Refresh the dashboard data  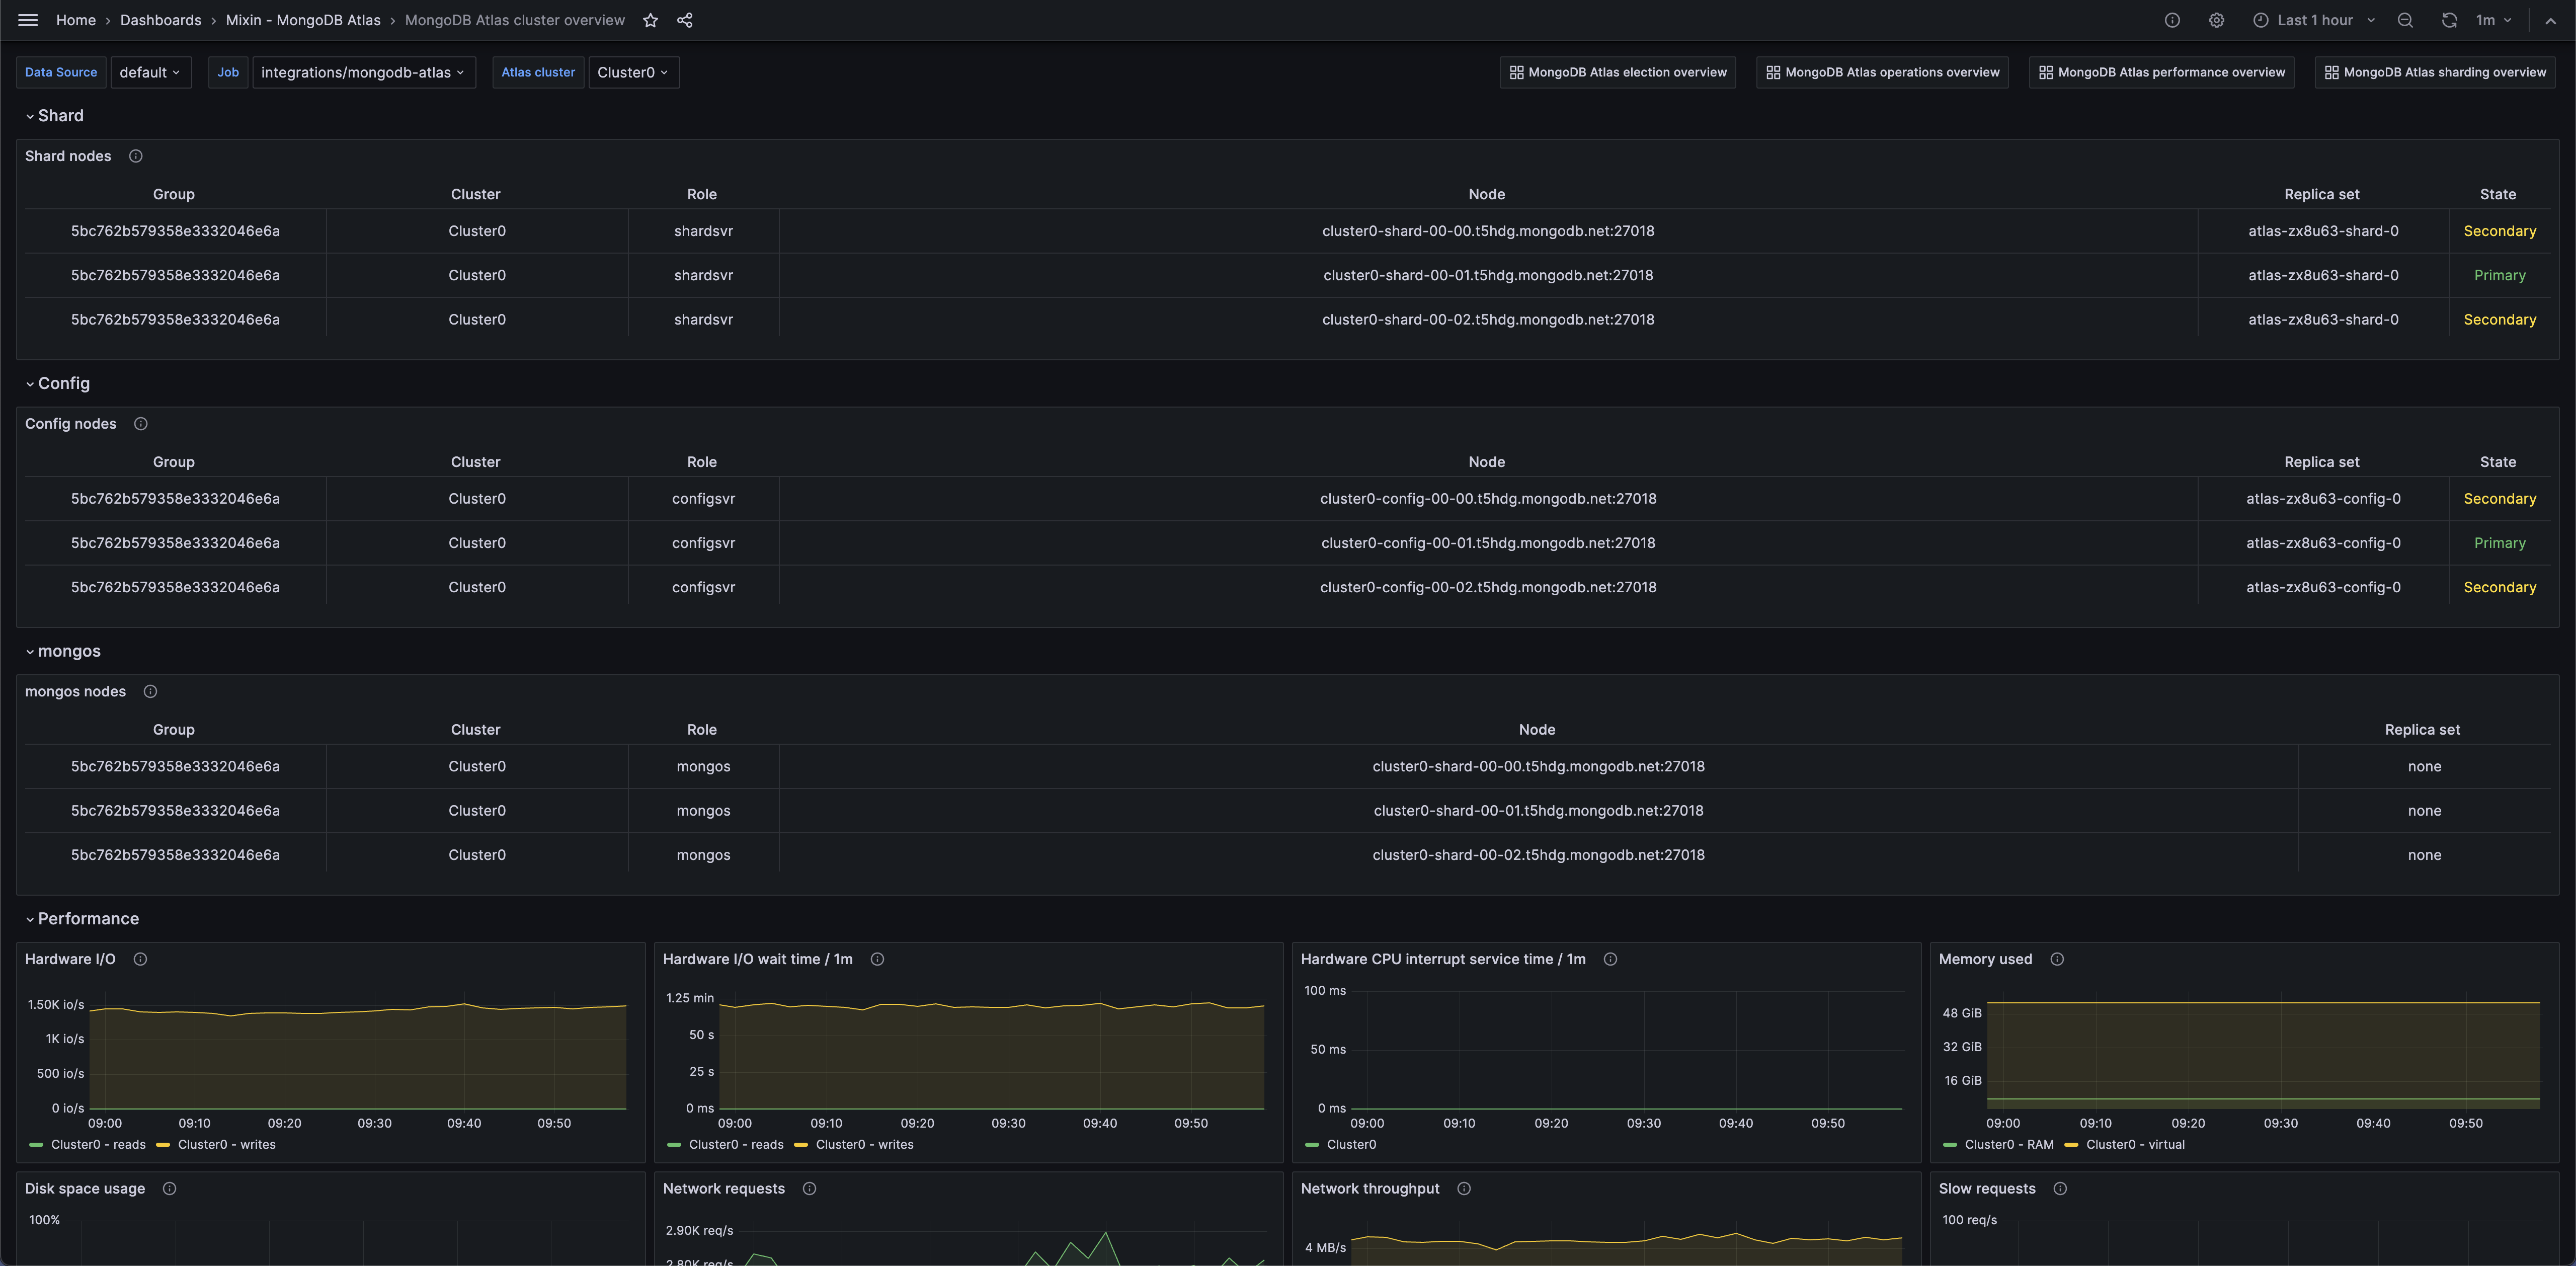(x=2449, y=20)
